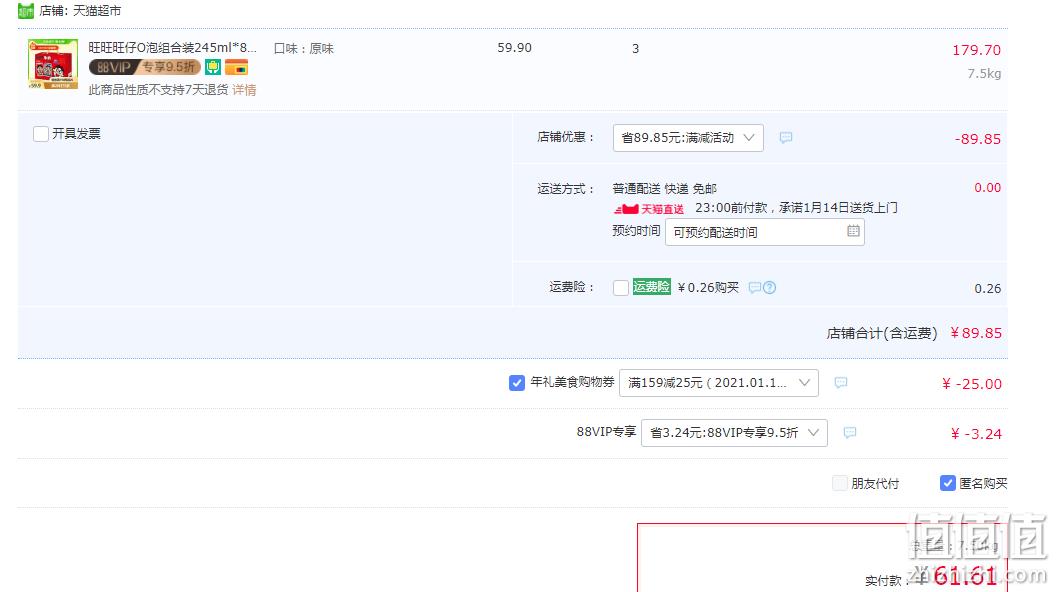Click the ¥ -25.00 coupon amount
This screenshot has height=592, width=1056.
972,384
